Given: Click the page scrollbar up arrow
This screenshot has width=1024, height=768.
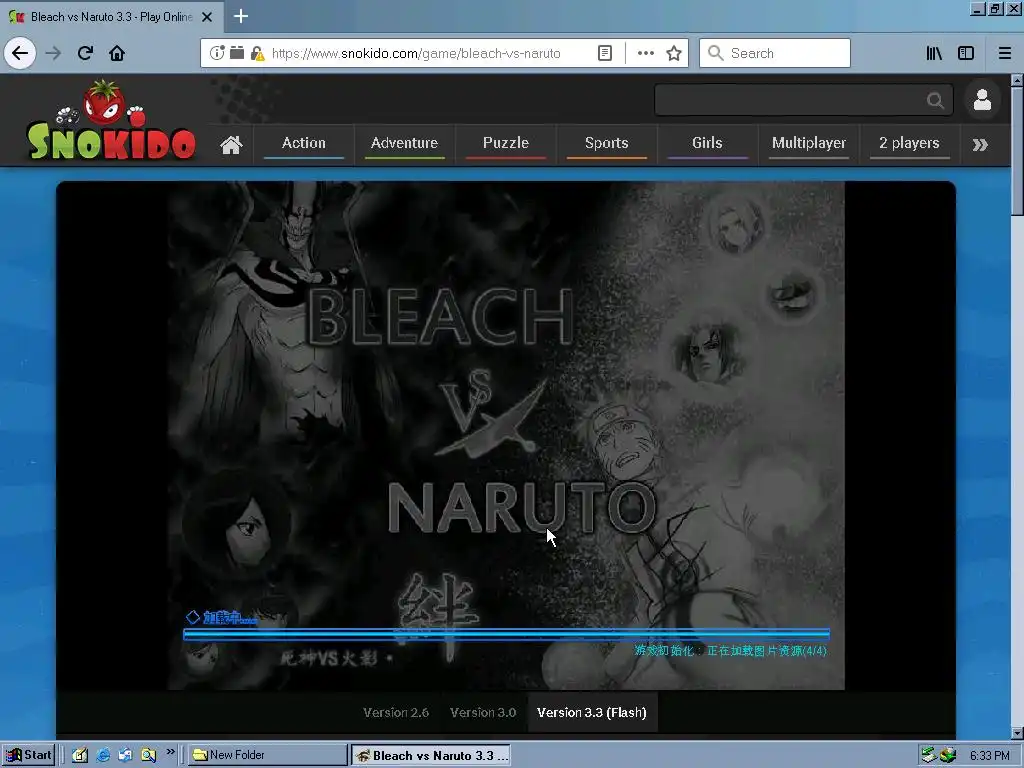Looking at the screenshot, I should [1017, 81].
